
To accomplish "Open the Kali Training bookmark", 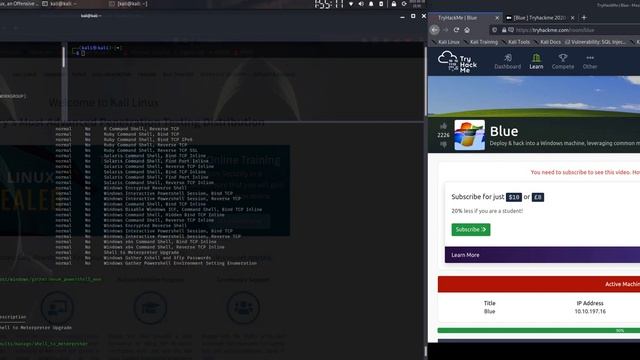I will click(480, 42).
